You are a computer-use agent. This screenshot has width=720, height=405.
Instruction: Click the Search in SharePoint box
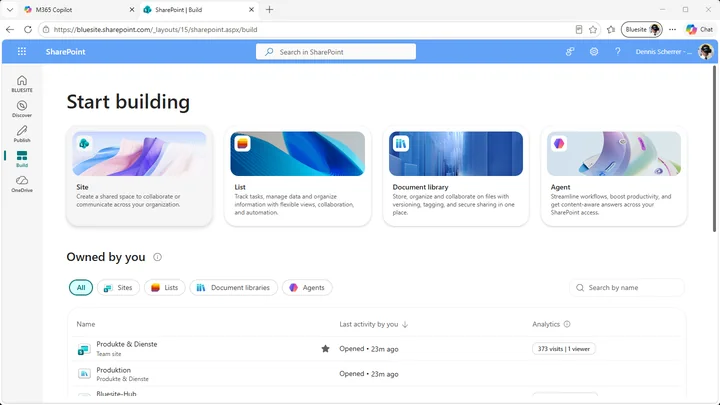336,51
